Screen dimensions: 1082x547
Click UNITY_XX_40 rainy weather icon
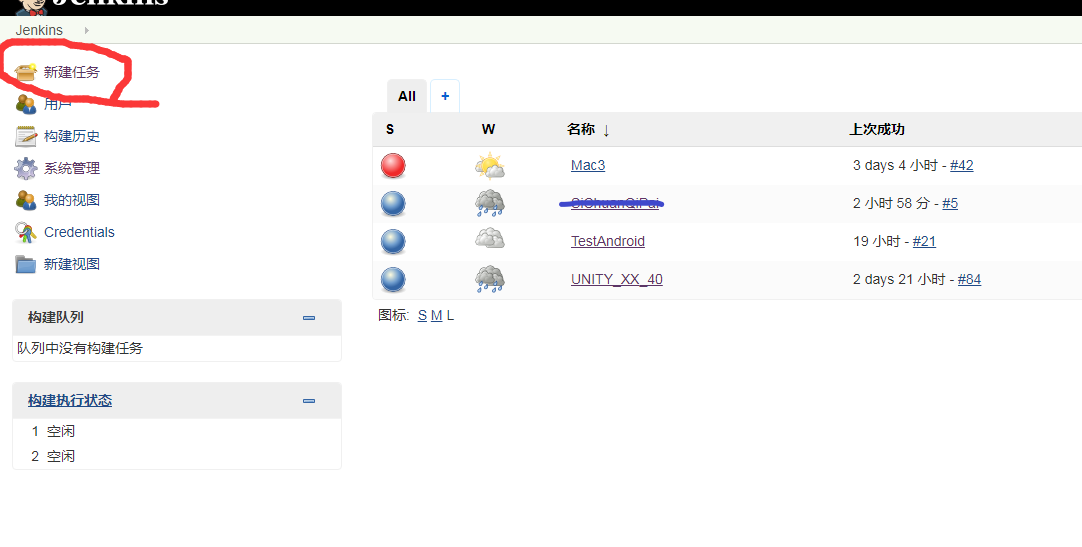click(x=490, y=279)
